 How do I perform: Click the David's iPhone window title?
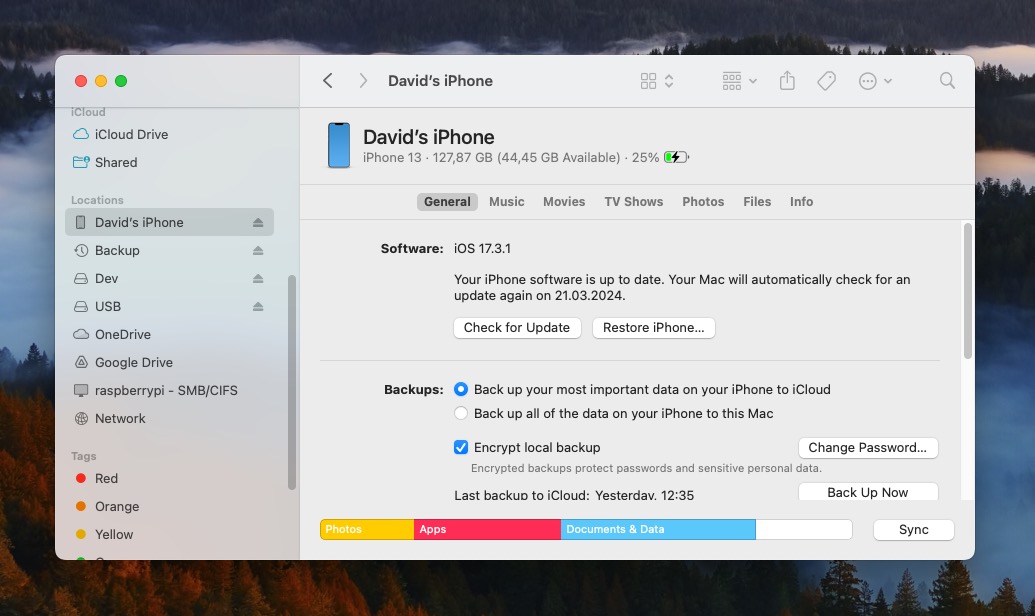[440, 81]
